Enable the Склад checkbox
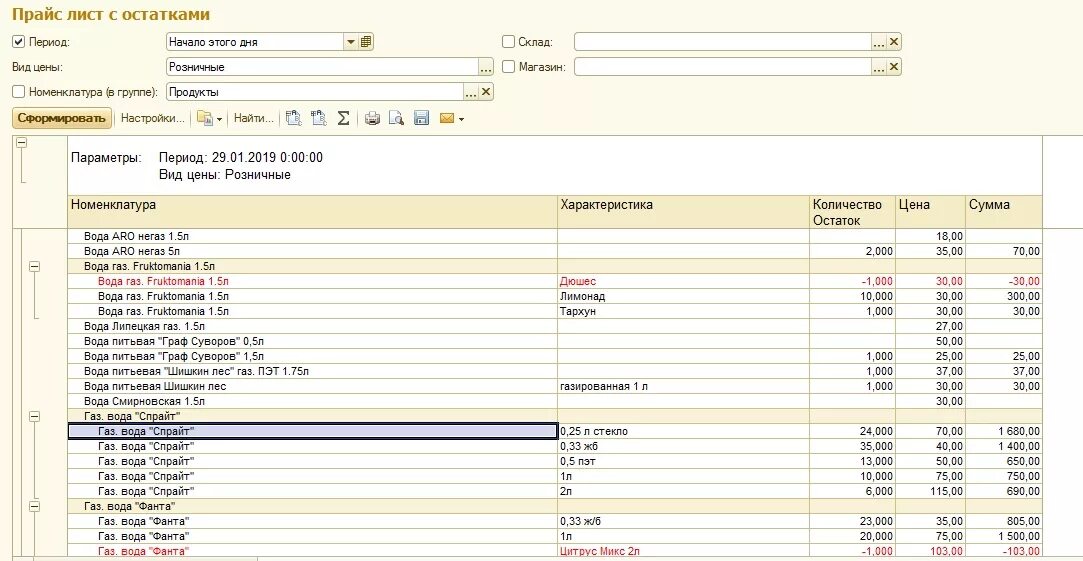The width and height of the screenshot is (1083, 561). point(508,41)
